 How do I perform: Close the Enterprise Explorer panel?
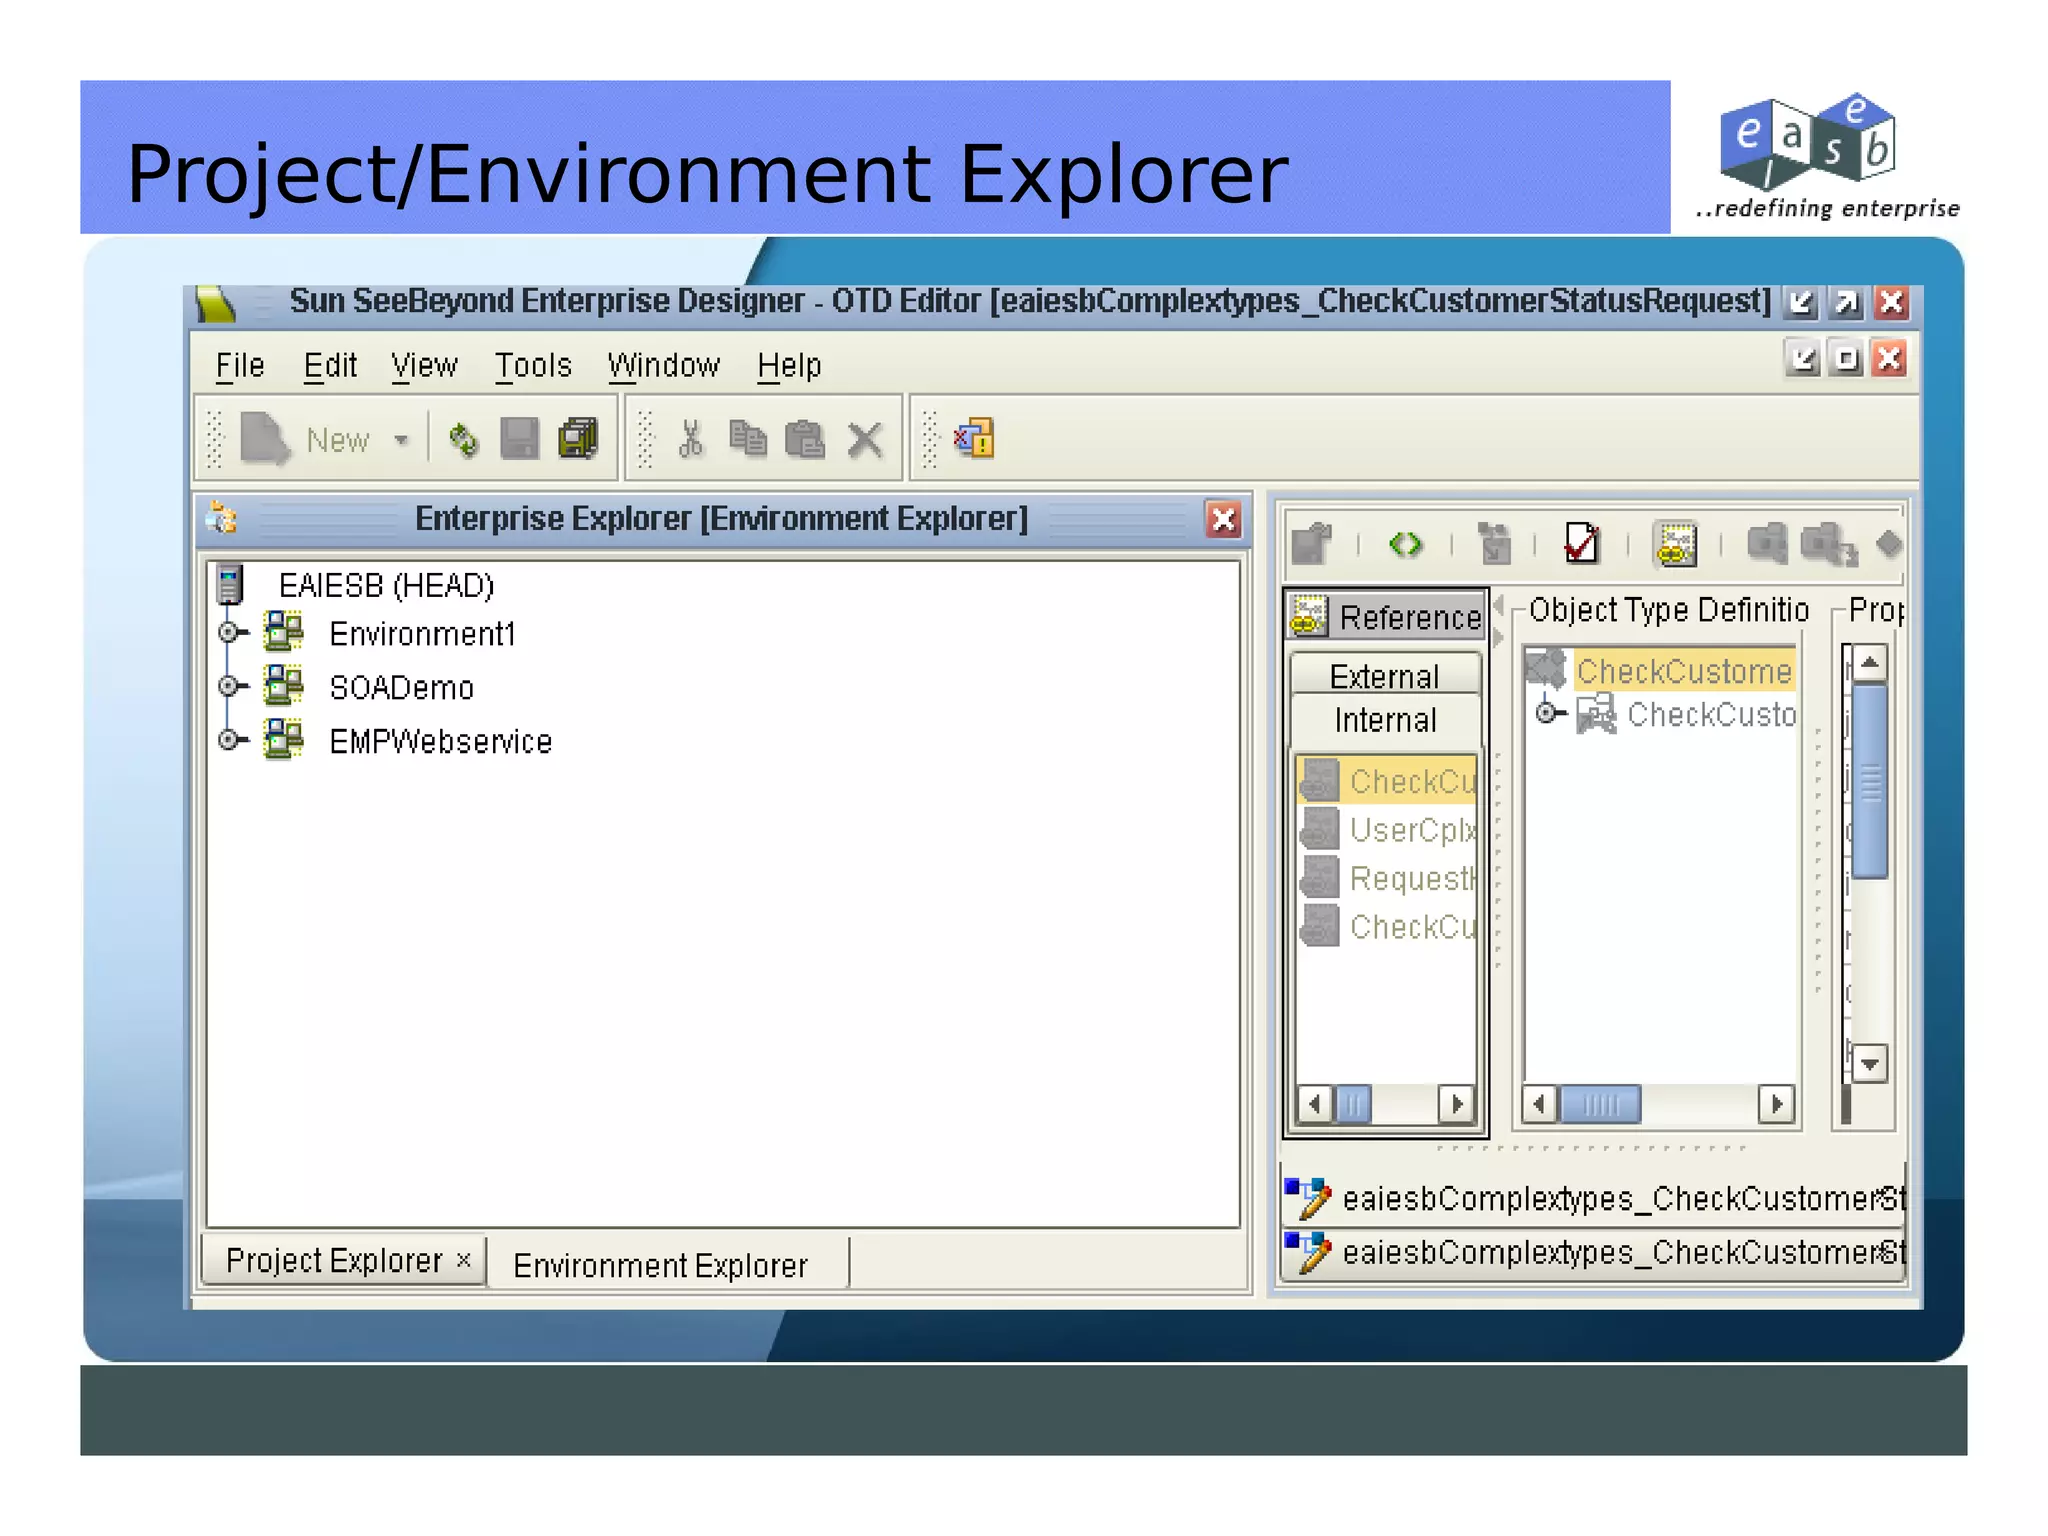pyautogui.click(x=1224, y=519)
